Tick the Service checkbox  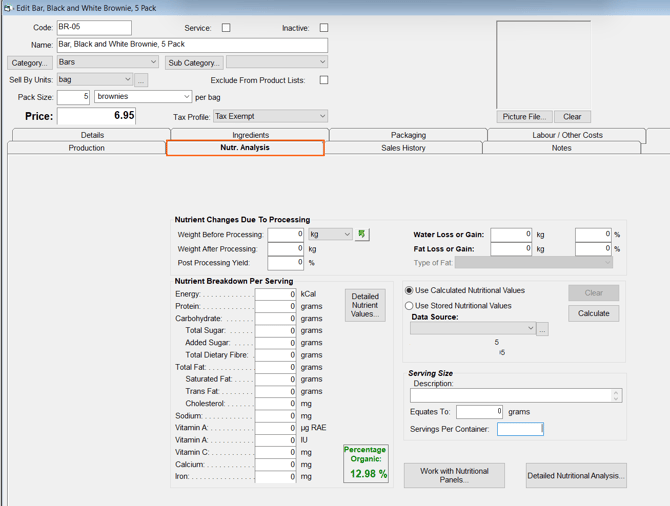pos(226,28)
